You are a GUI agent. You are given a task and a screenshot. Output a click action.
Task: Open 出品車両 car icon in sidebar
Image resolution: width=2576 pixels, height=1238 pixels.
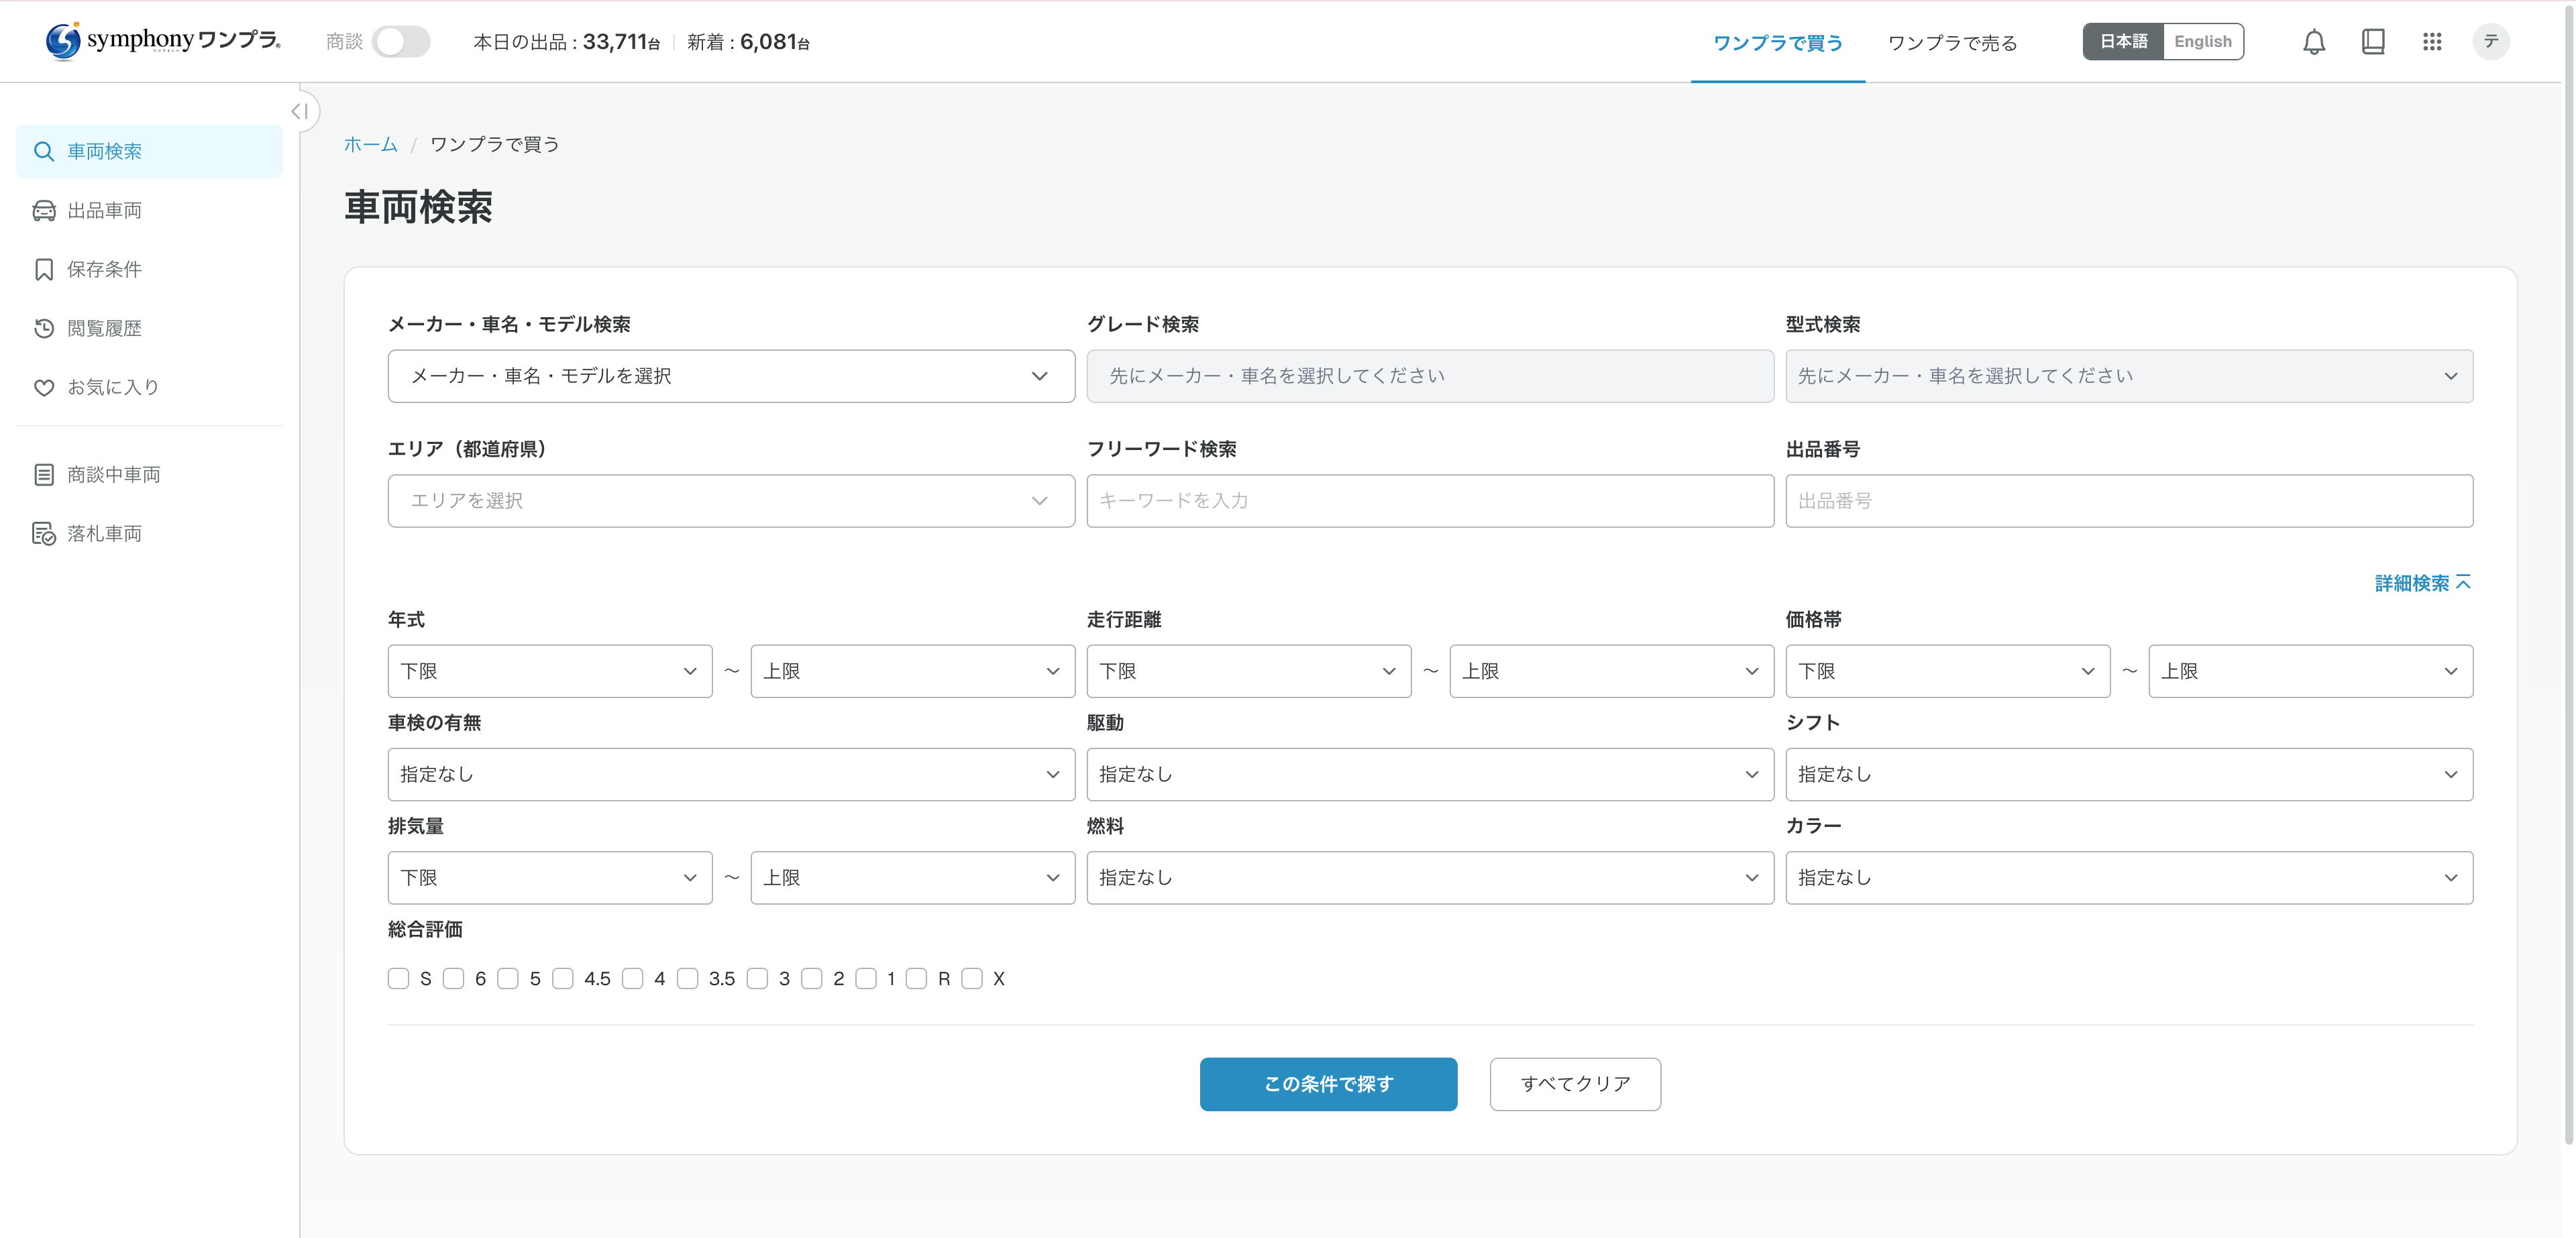coord(44,210)
